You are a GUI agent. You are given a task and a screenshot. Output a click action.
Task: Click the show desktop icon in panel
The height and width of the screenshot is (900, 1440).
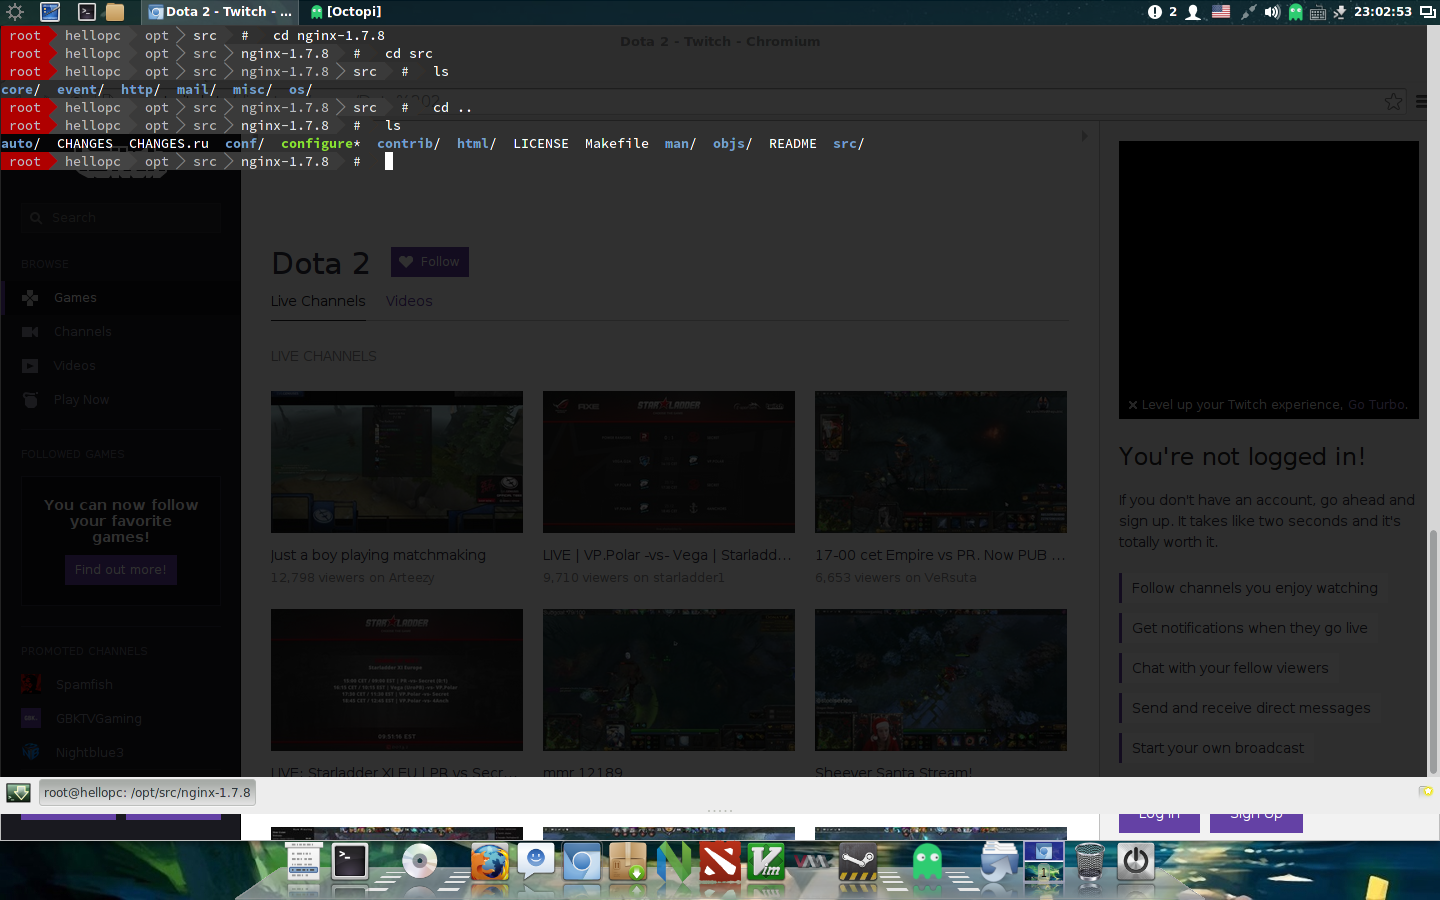pos(50,12)
